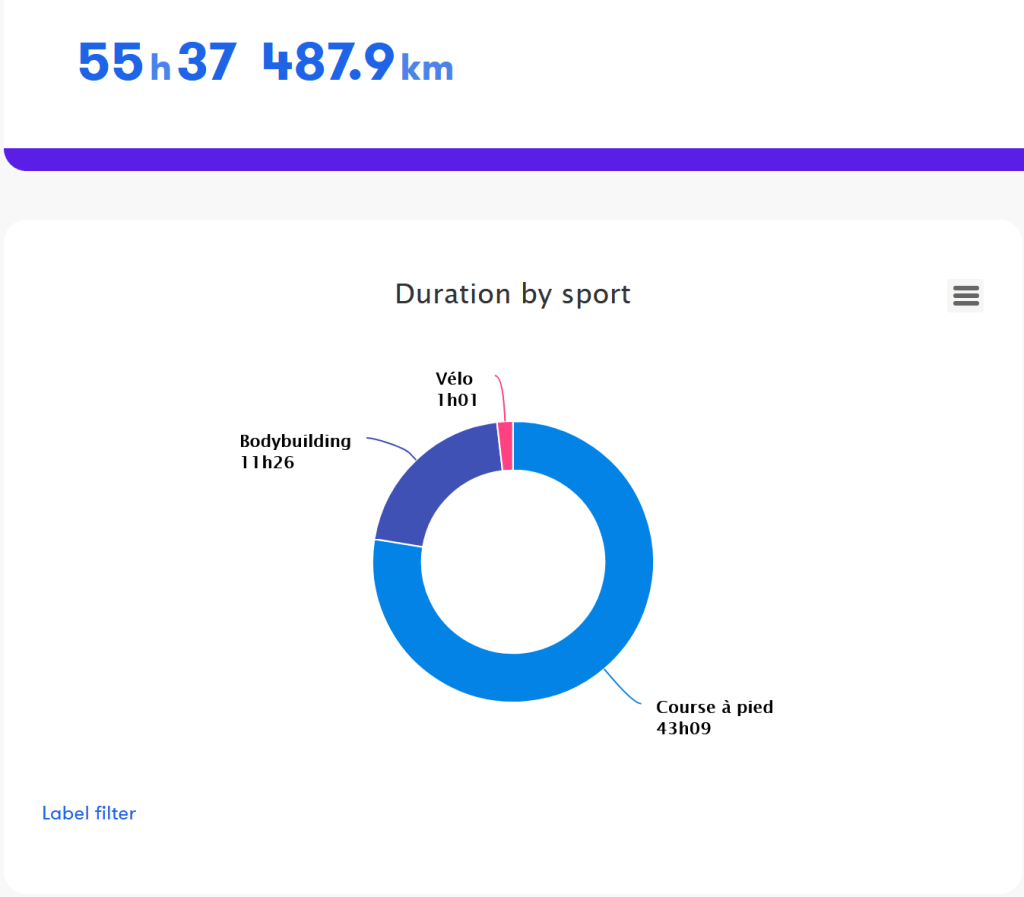Click the Vélo data label
Viewport: 1024px width, 897px height.
click(x=454, y=379)
